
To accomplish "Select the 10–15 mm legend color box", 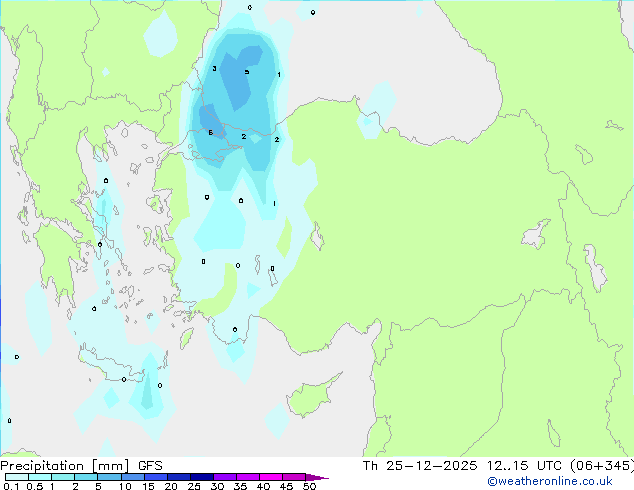I will pos(133,477).
